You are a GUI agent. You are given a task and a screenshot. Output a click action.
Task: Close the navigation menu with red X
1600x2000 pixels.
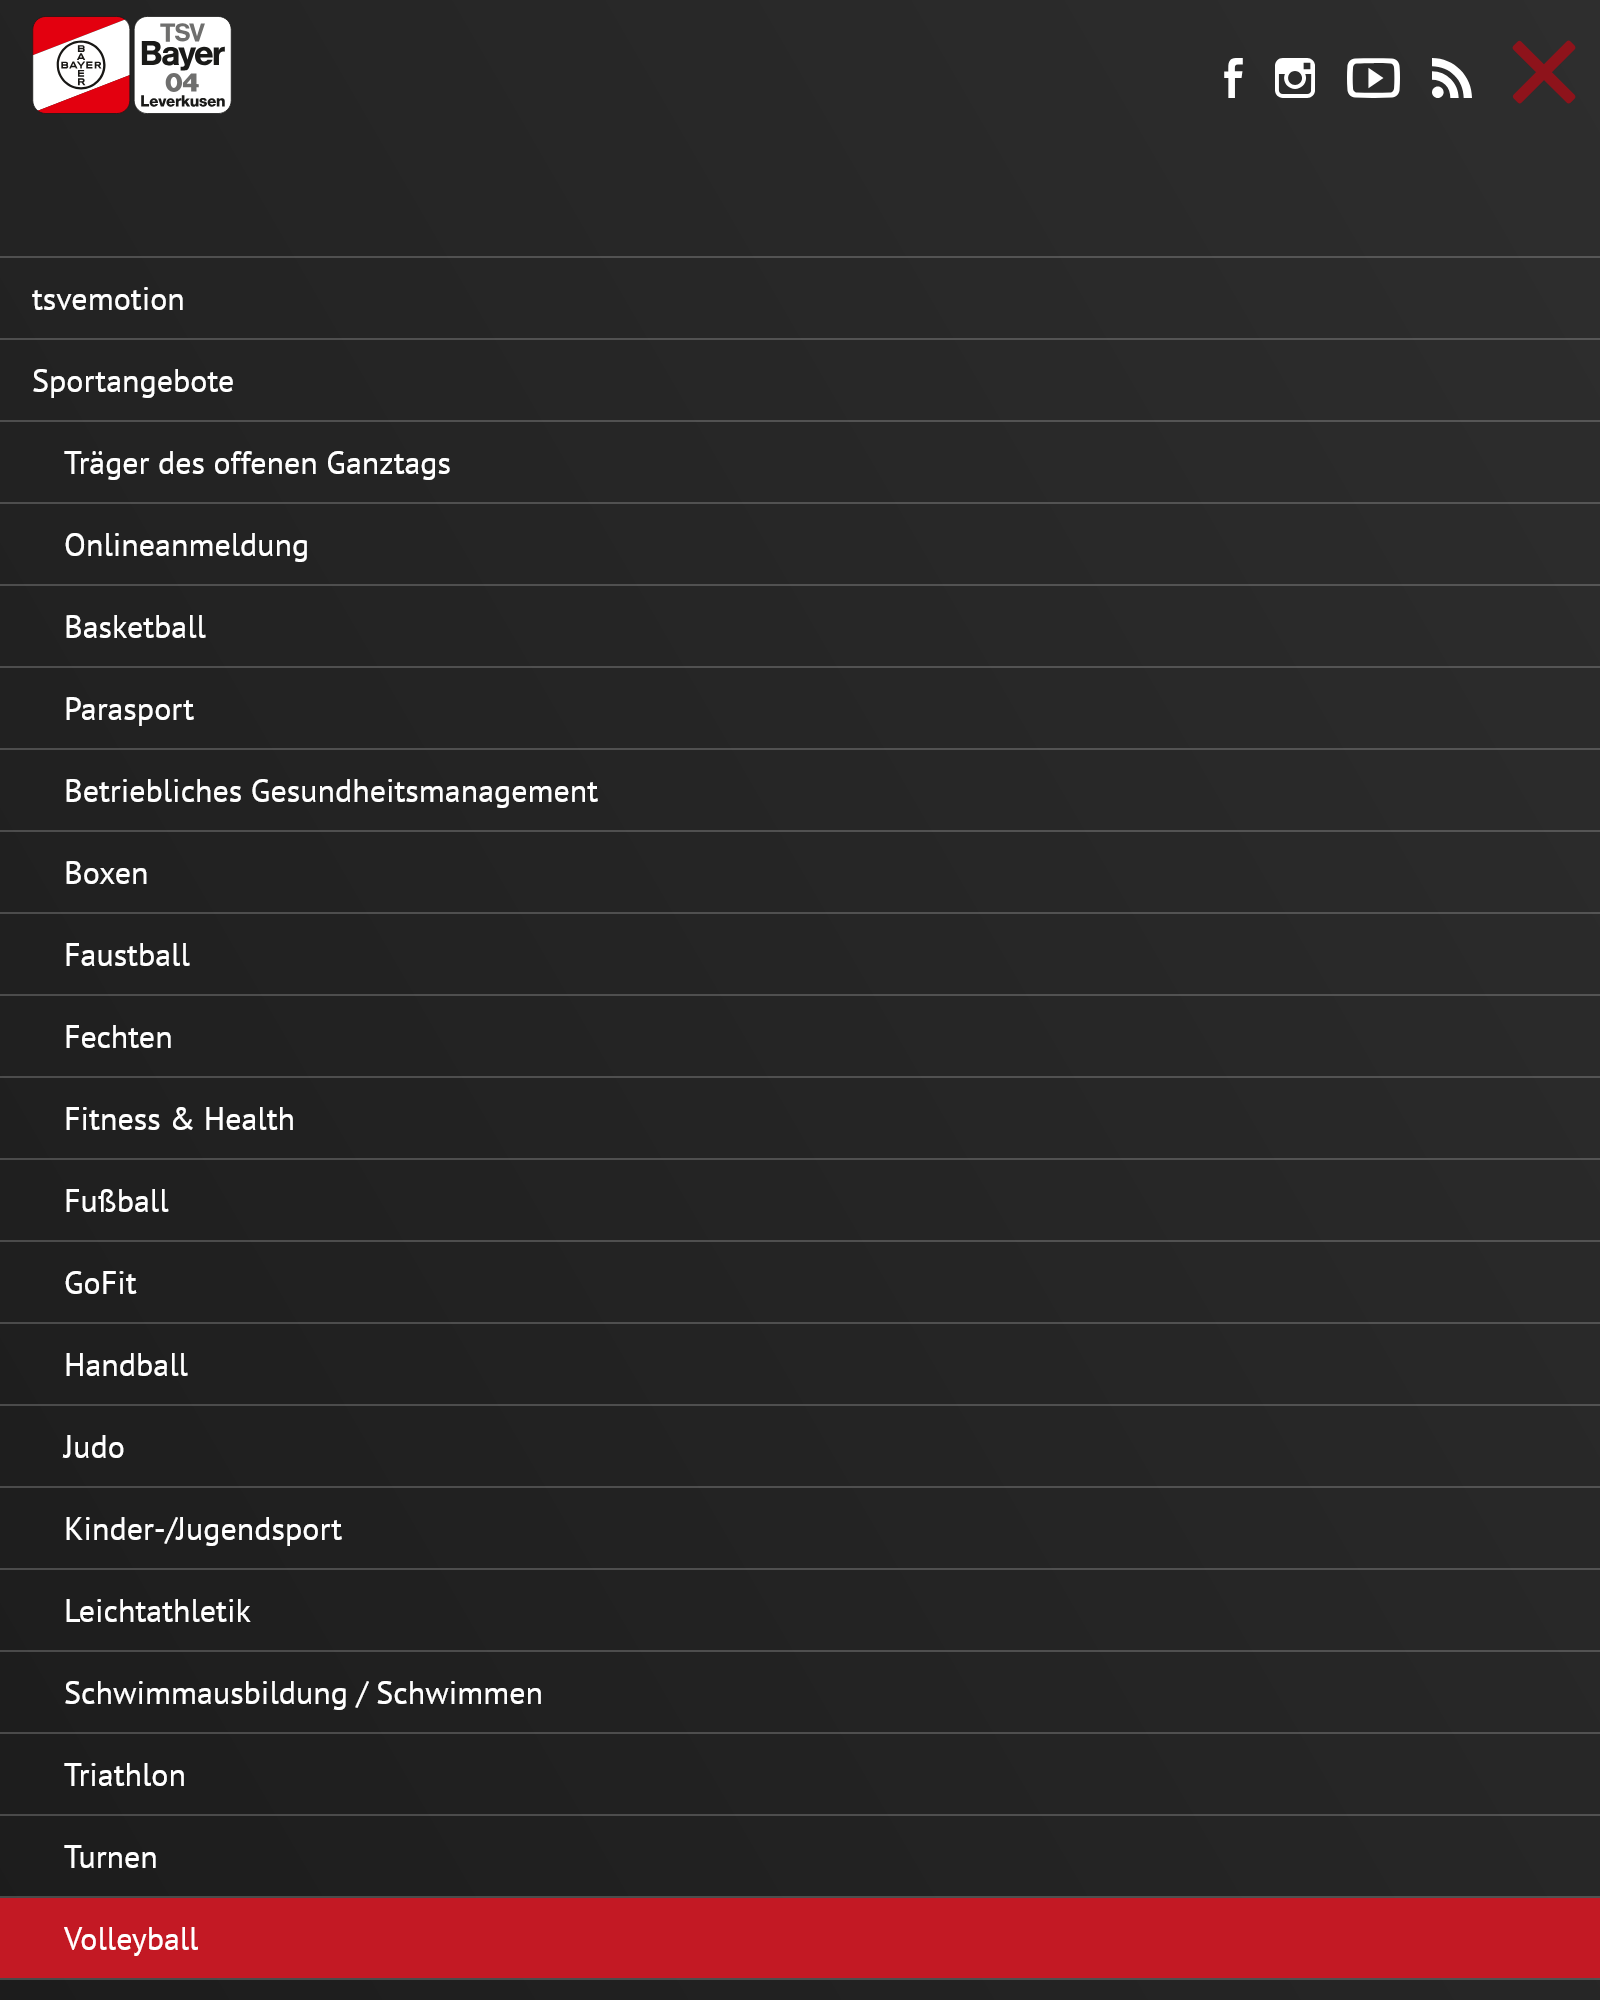(x=1544, y=72)
